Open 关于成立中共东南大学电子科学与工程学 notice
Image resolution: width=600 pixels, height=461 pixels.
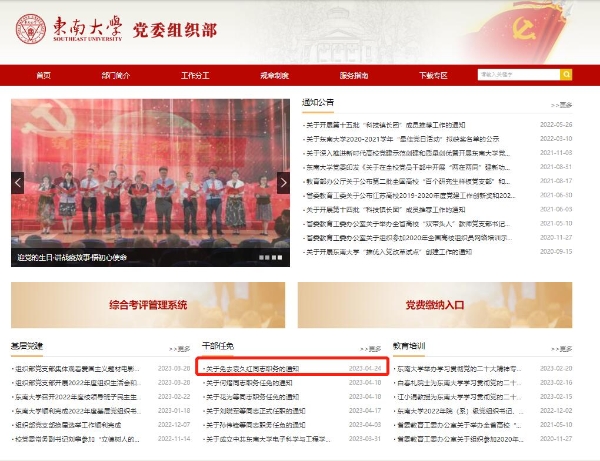[x=268, y=439]
